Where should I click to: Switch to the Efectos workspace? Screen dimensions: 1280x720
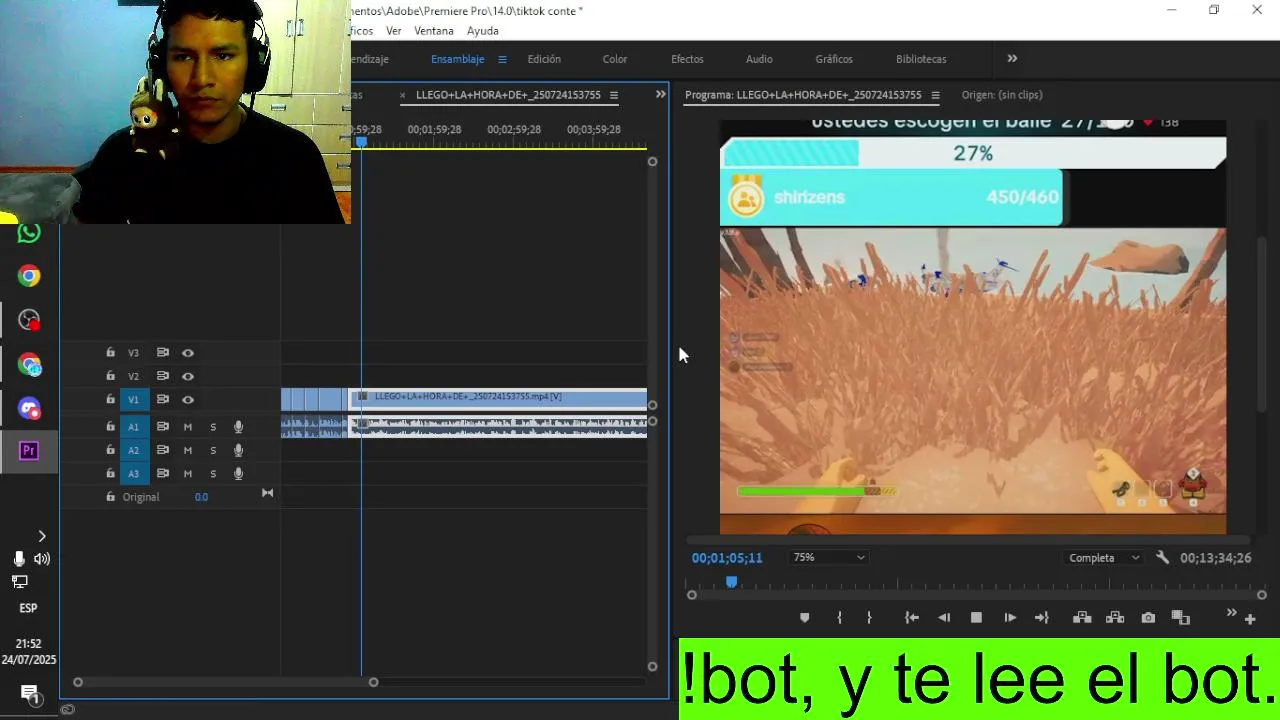(687, 59)
